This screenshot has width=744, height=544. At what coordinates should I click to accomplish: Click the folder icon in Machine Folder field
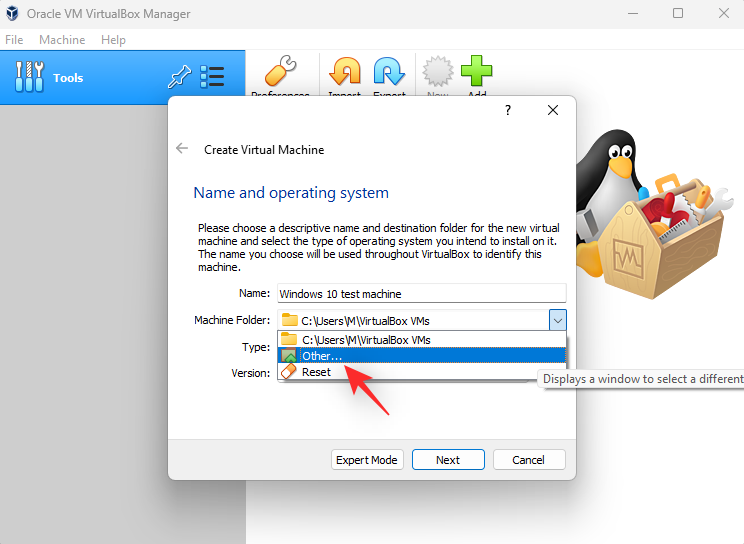tap(289, 320)
